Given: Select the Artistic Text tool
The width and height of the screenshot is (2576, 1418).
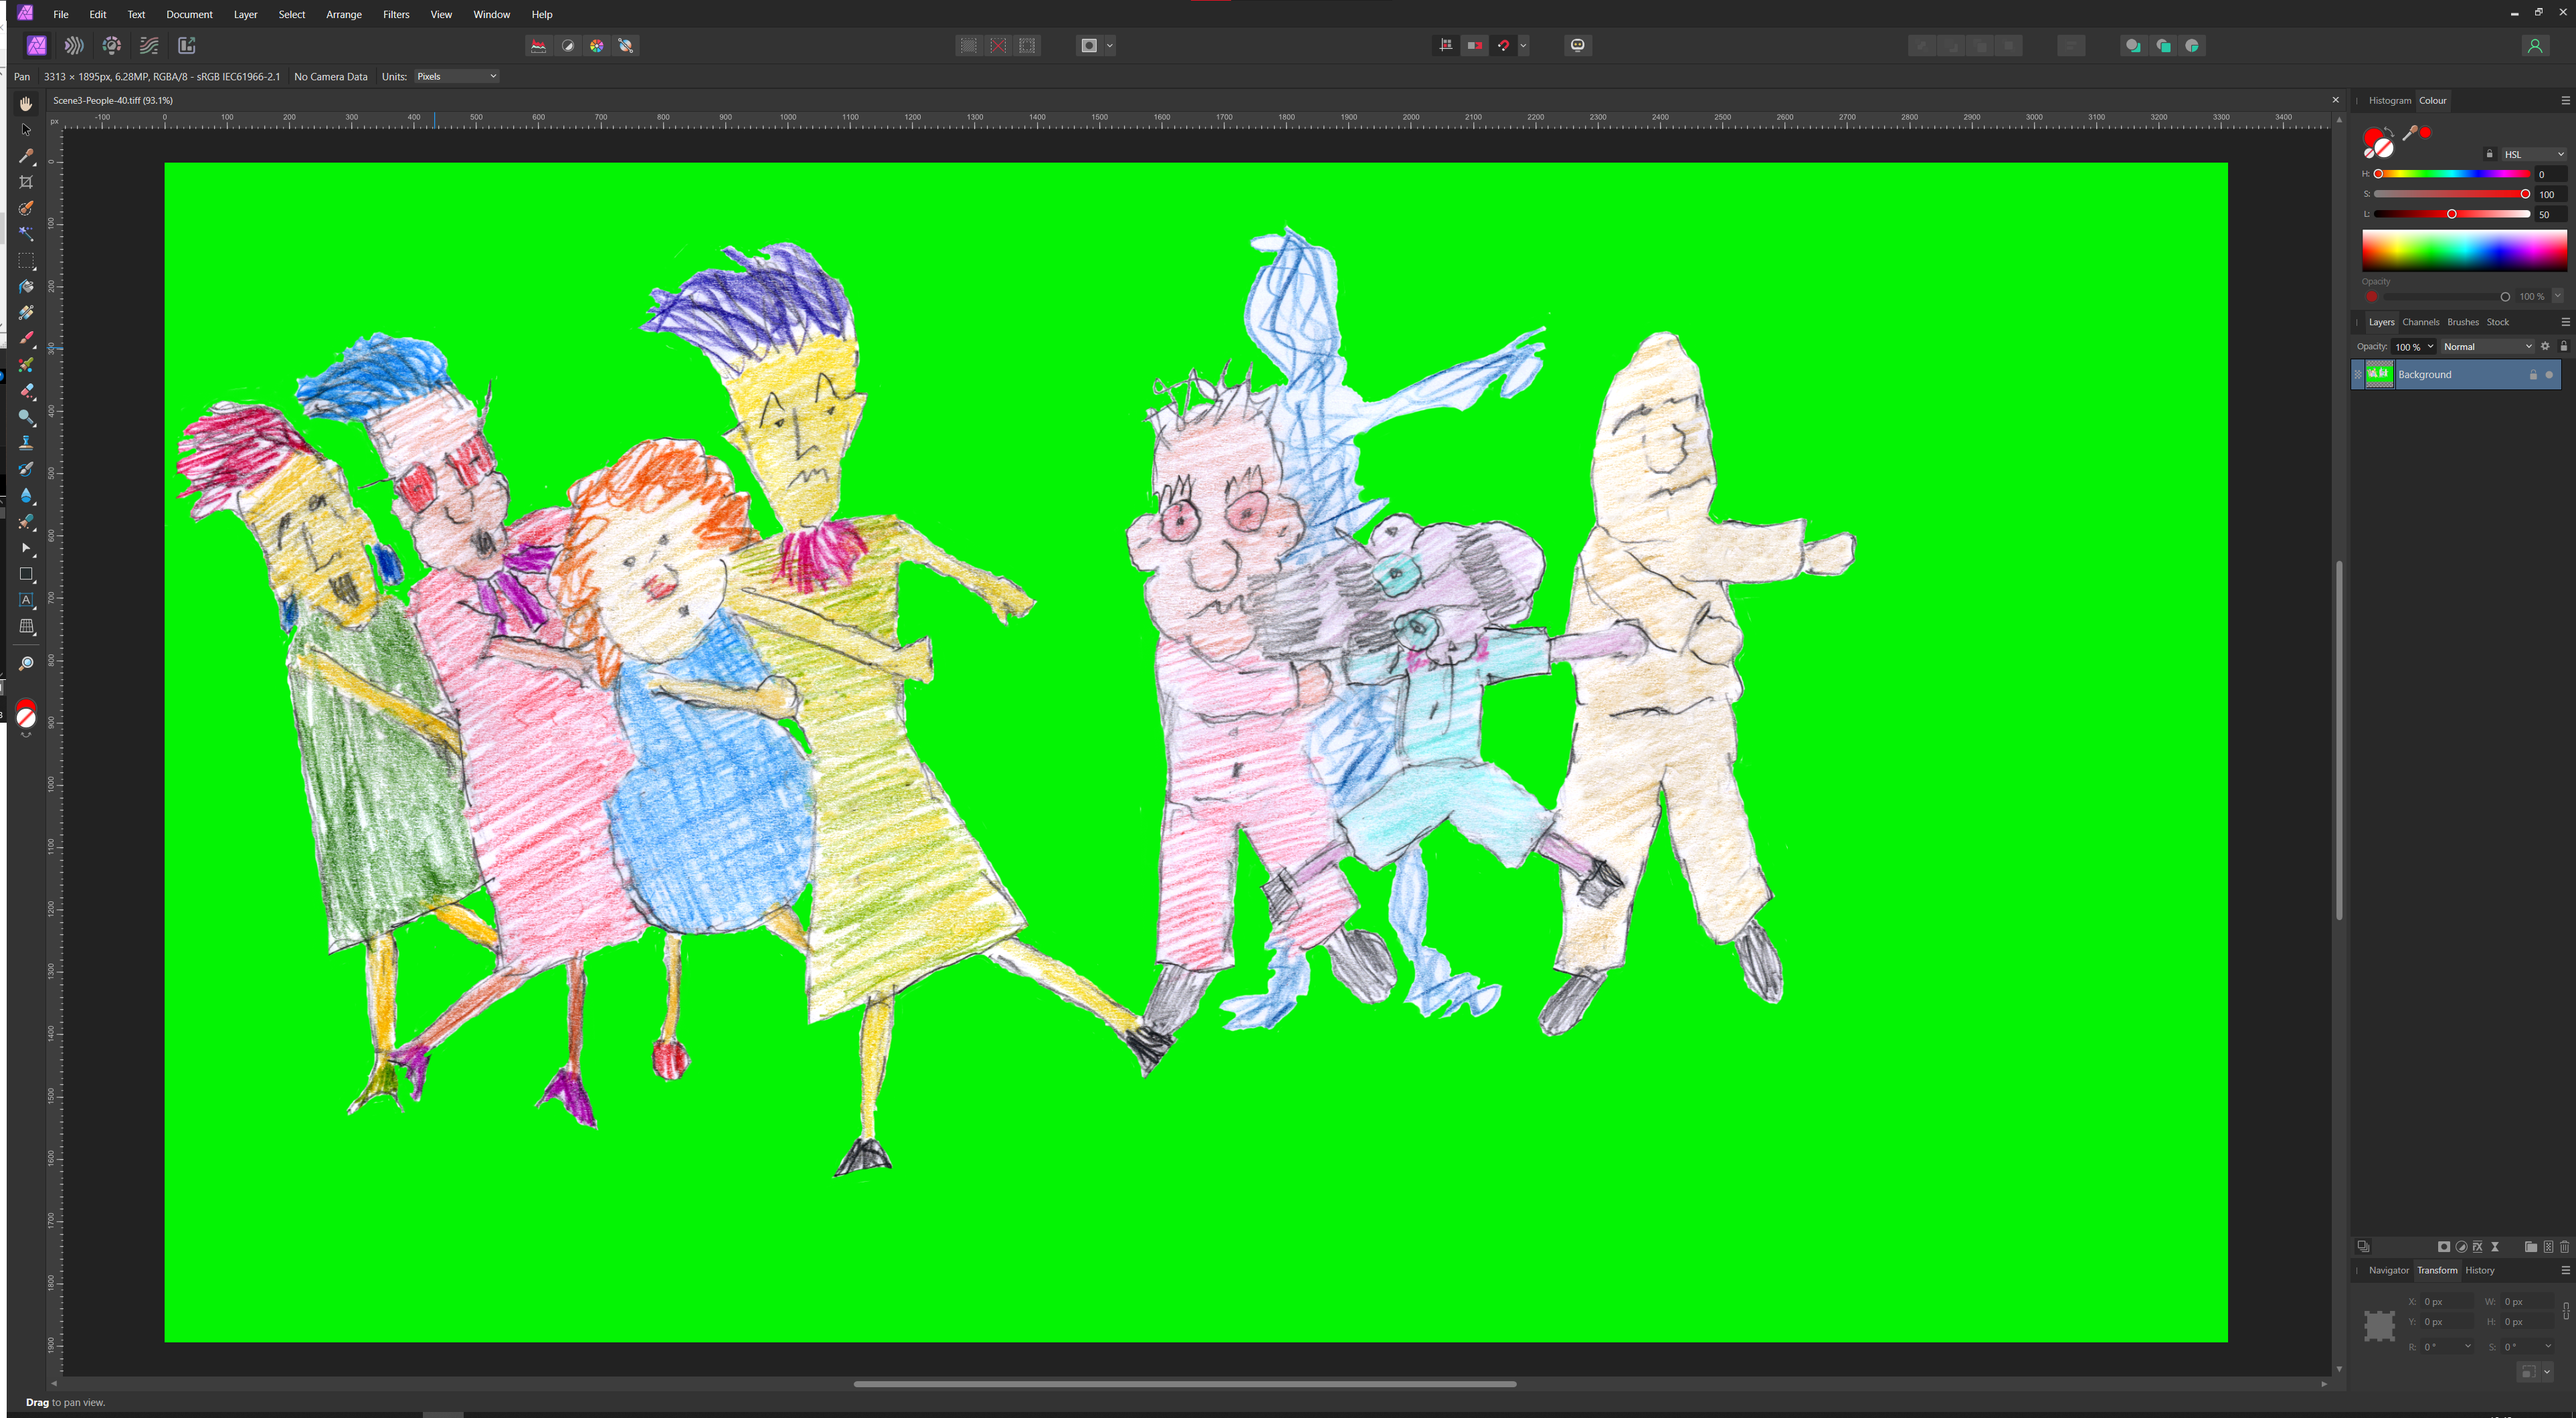Looking at the screenshot, I should [x=26, y=600].
